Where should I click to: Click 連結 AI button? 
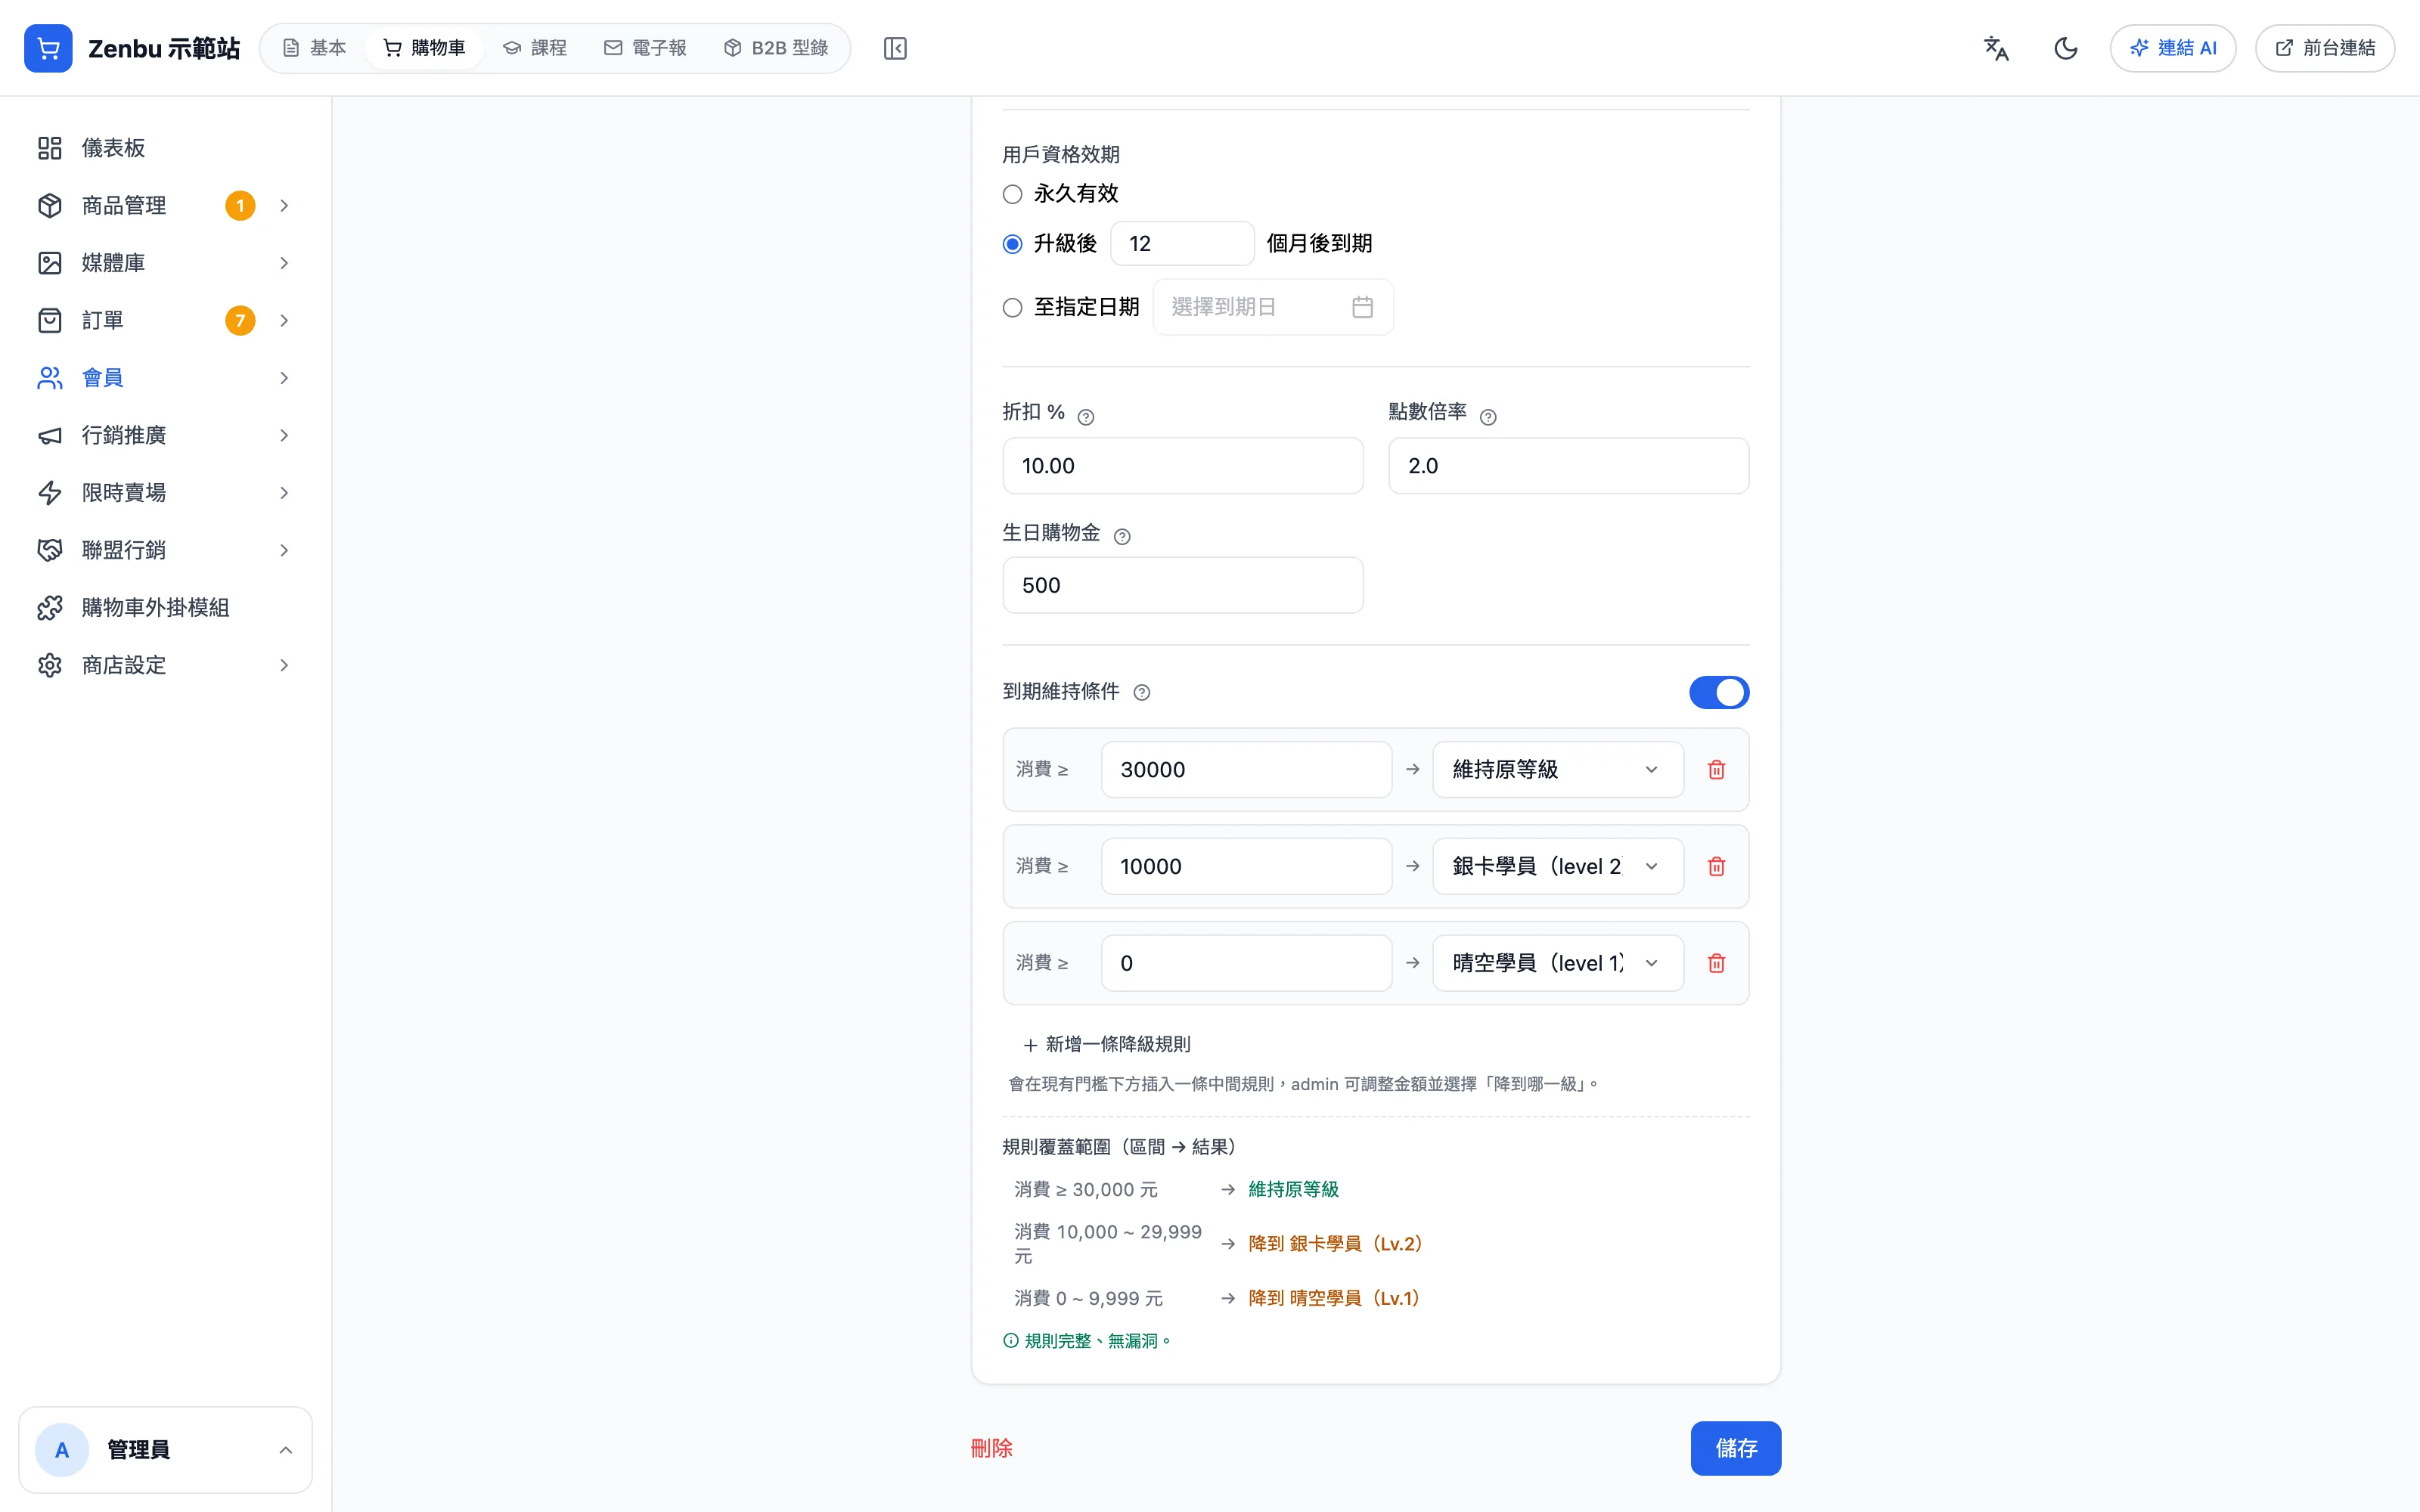pos(2172,48)
